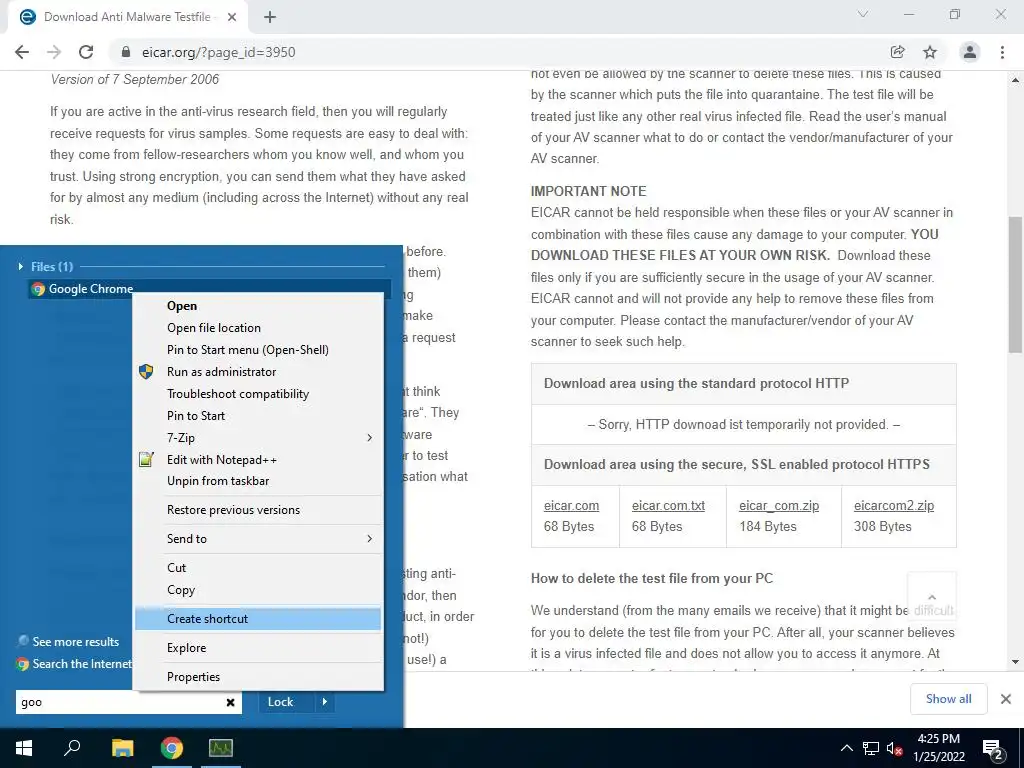Download the eicar_com.zip file
The image size is (1024, 768).
click(778, 505)
